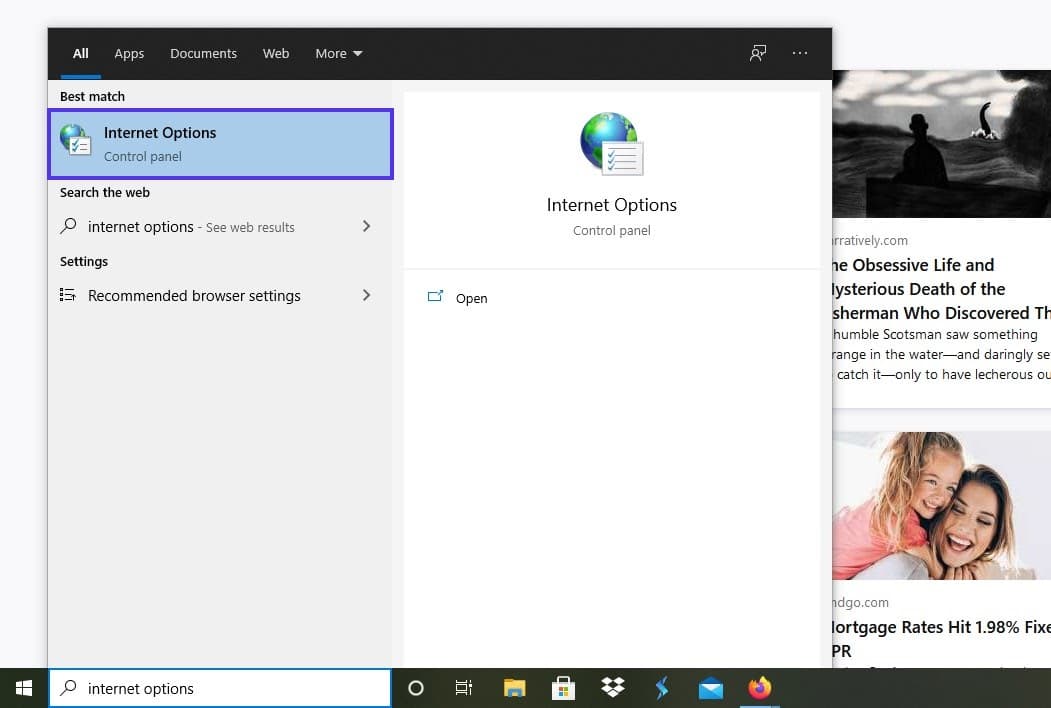Expand the internet options web results arrow

click(366, 227)
